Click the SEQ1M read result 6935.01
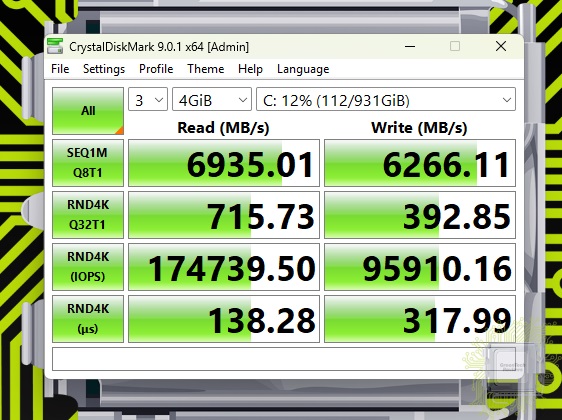This screenshot has height=420, width=562. (x=224, y=163)
